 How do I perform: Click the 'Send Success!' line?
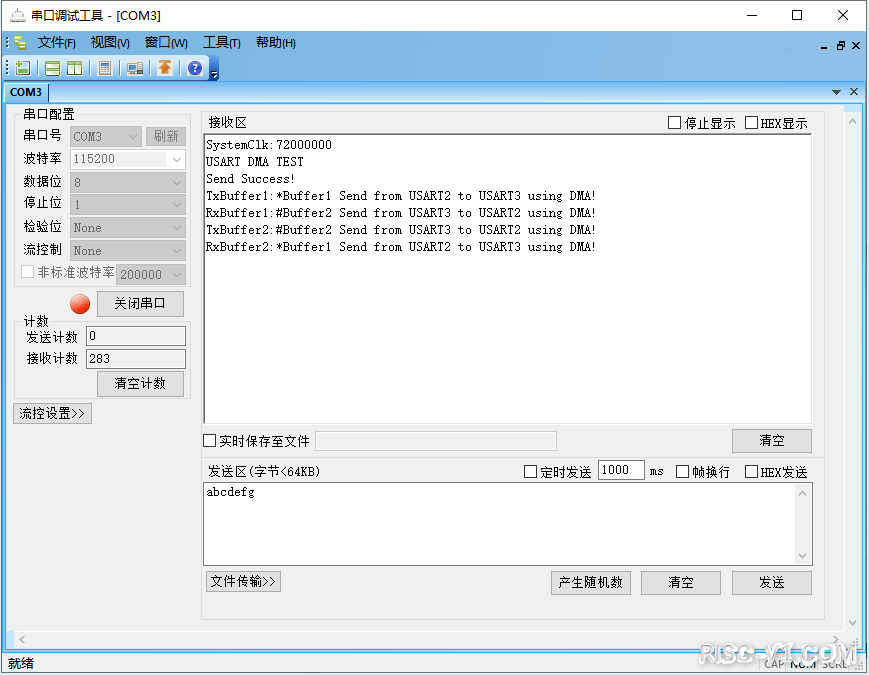[250, 178]
